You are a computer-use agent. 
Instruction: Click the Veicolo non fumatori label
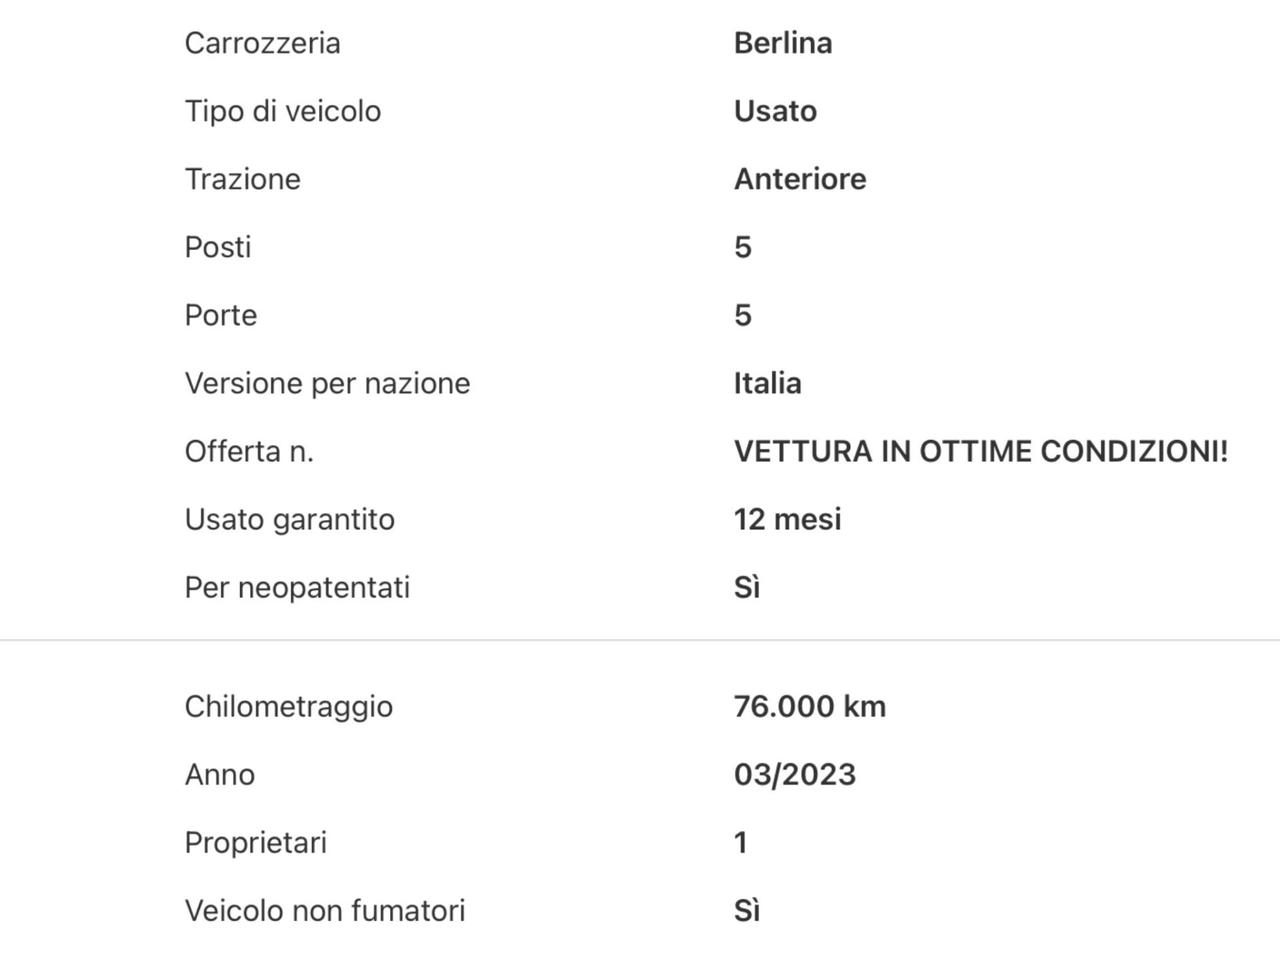[x=325, y=910]
